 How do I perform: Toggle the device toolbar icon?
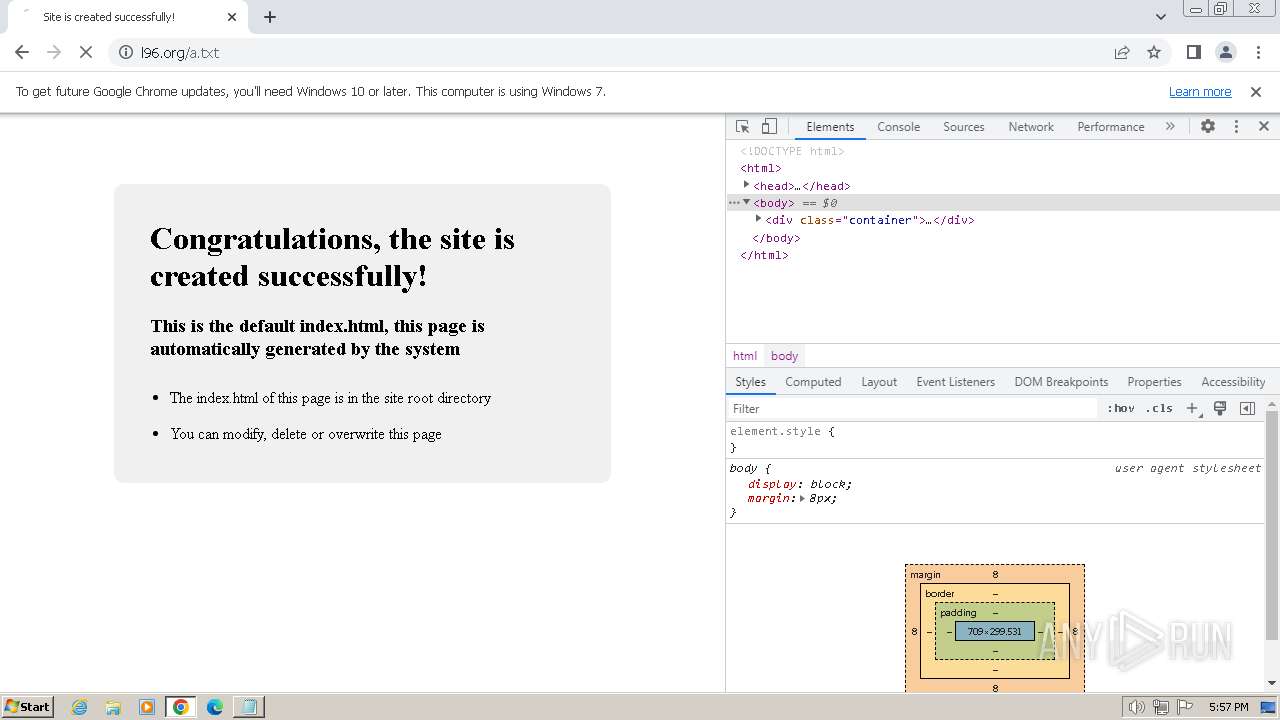769,127
